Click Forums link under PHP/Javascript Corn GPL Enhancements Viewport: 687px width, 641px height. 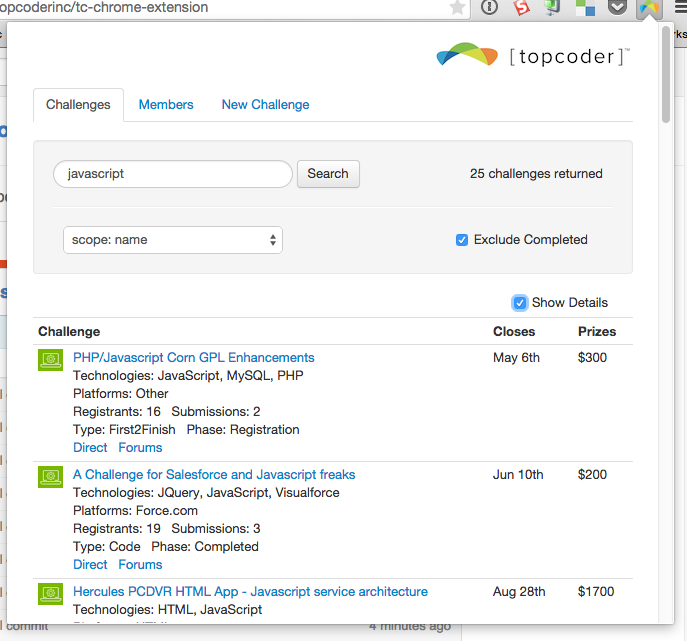point(140,447)
